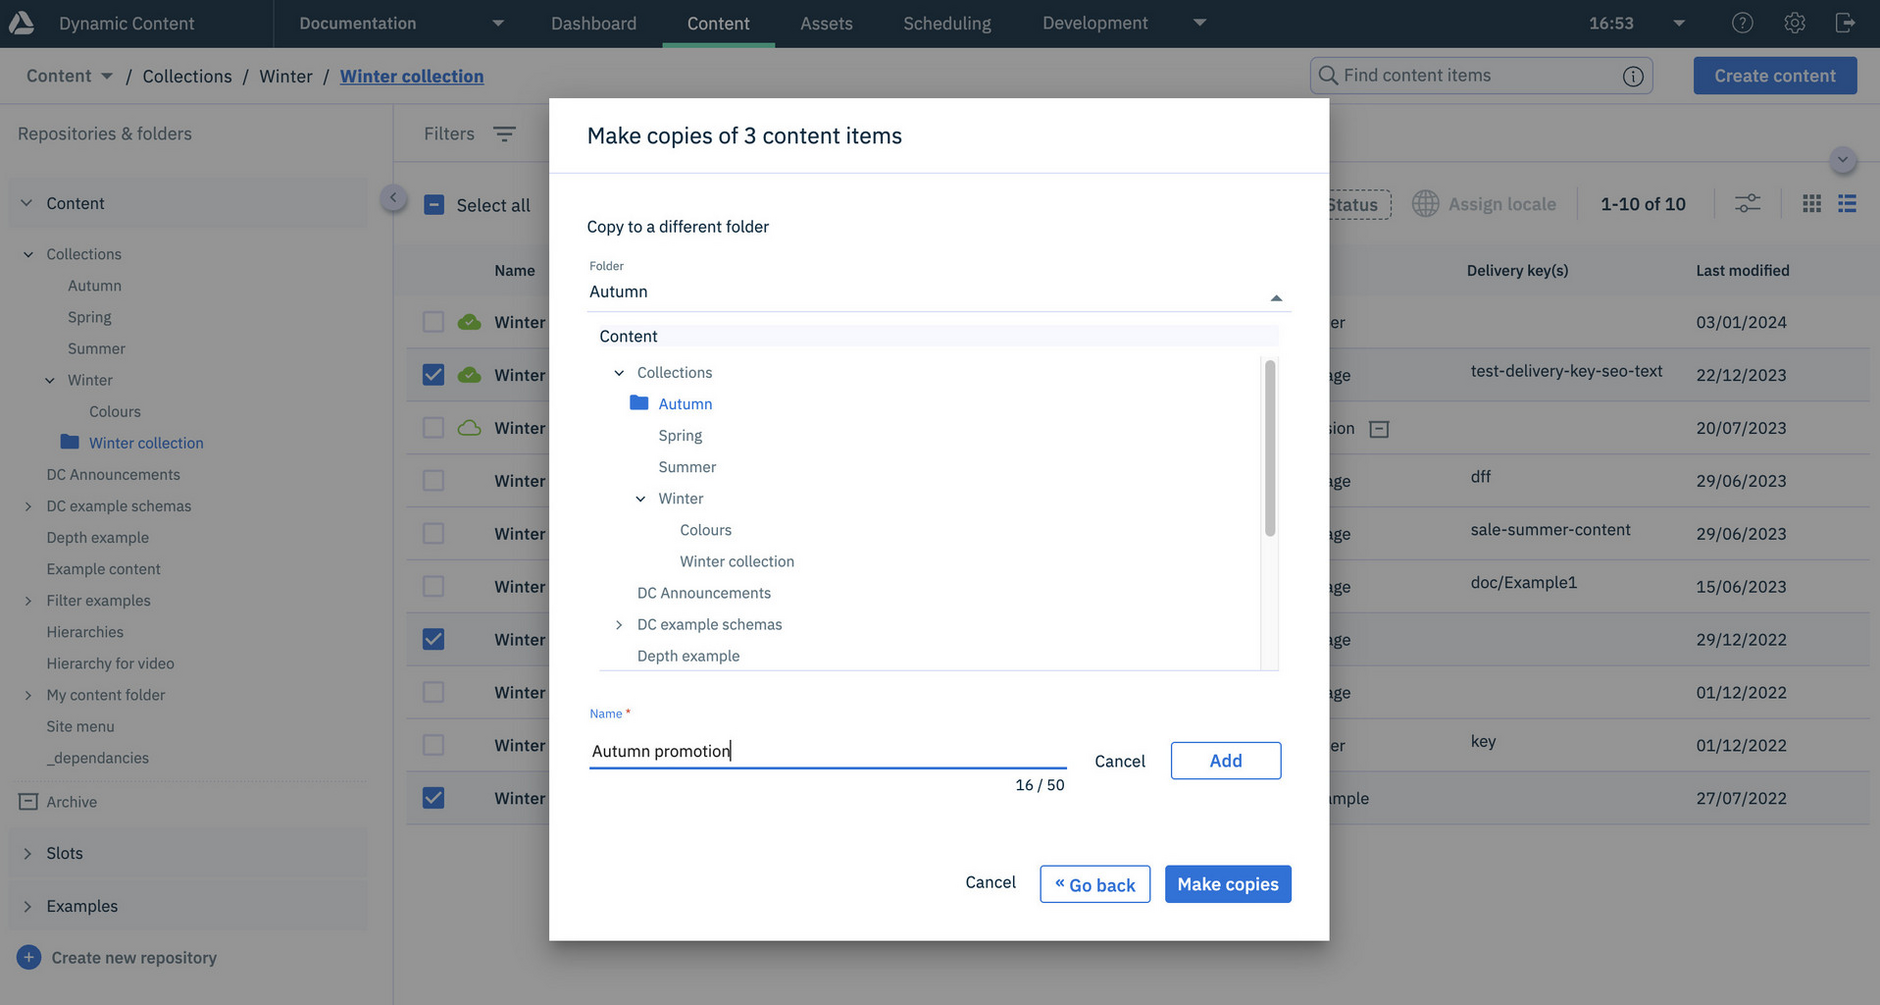Click the Archive box icon
Viewport: 1880px width, 1005px height.
click(28, 802)
